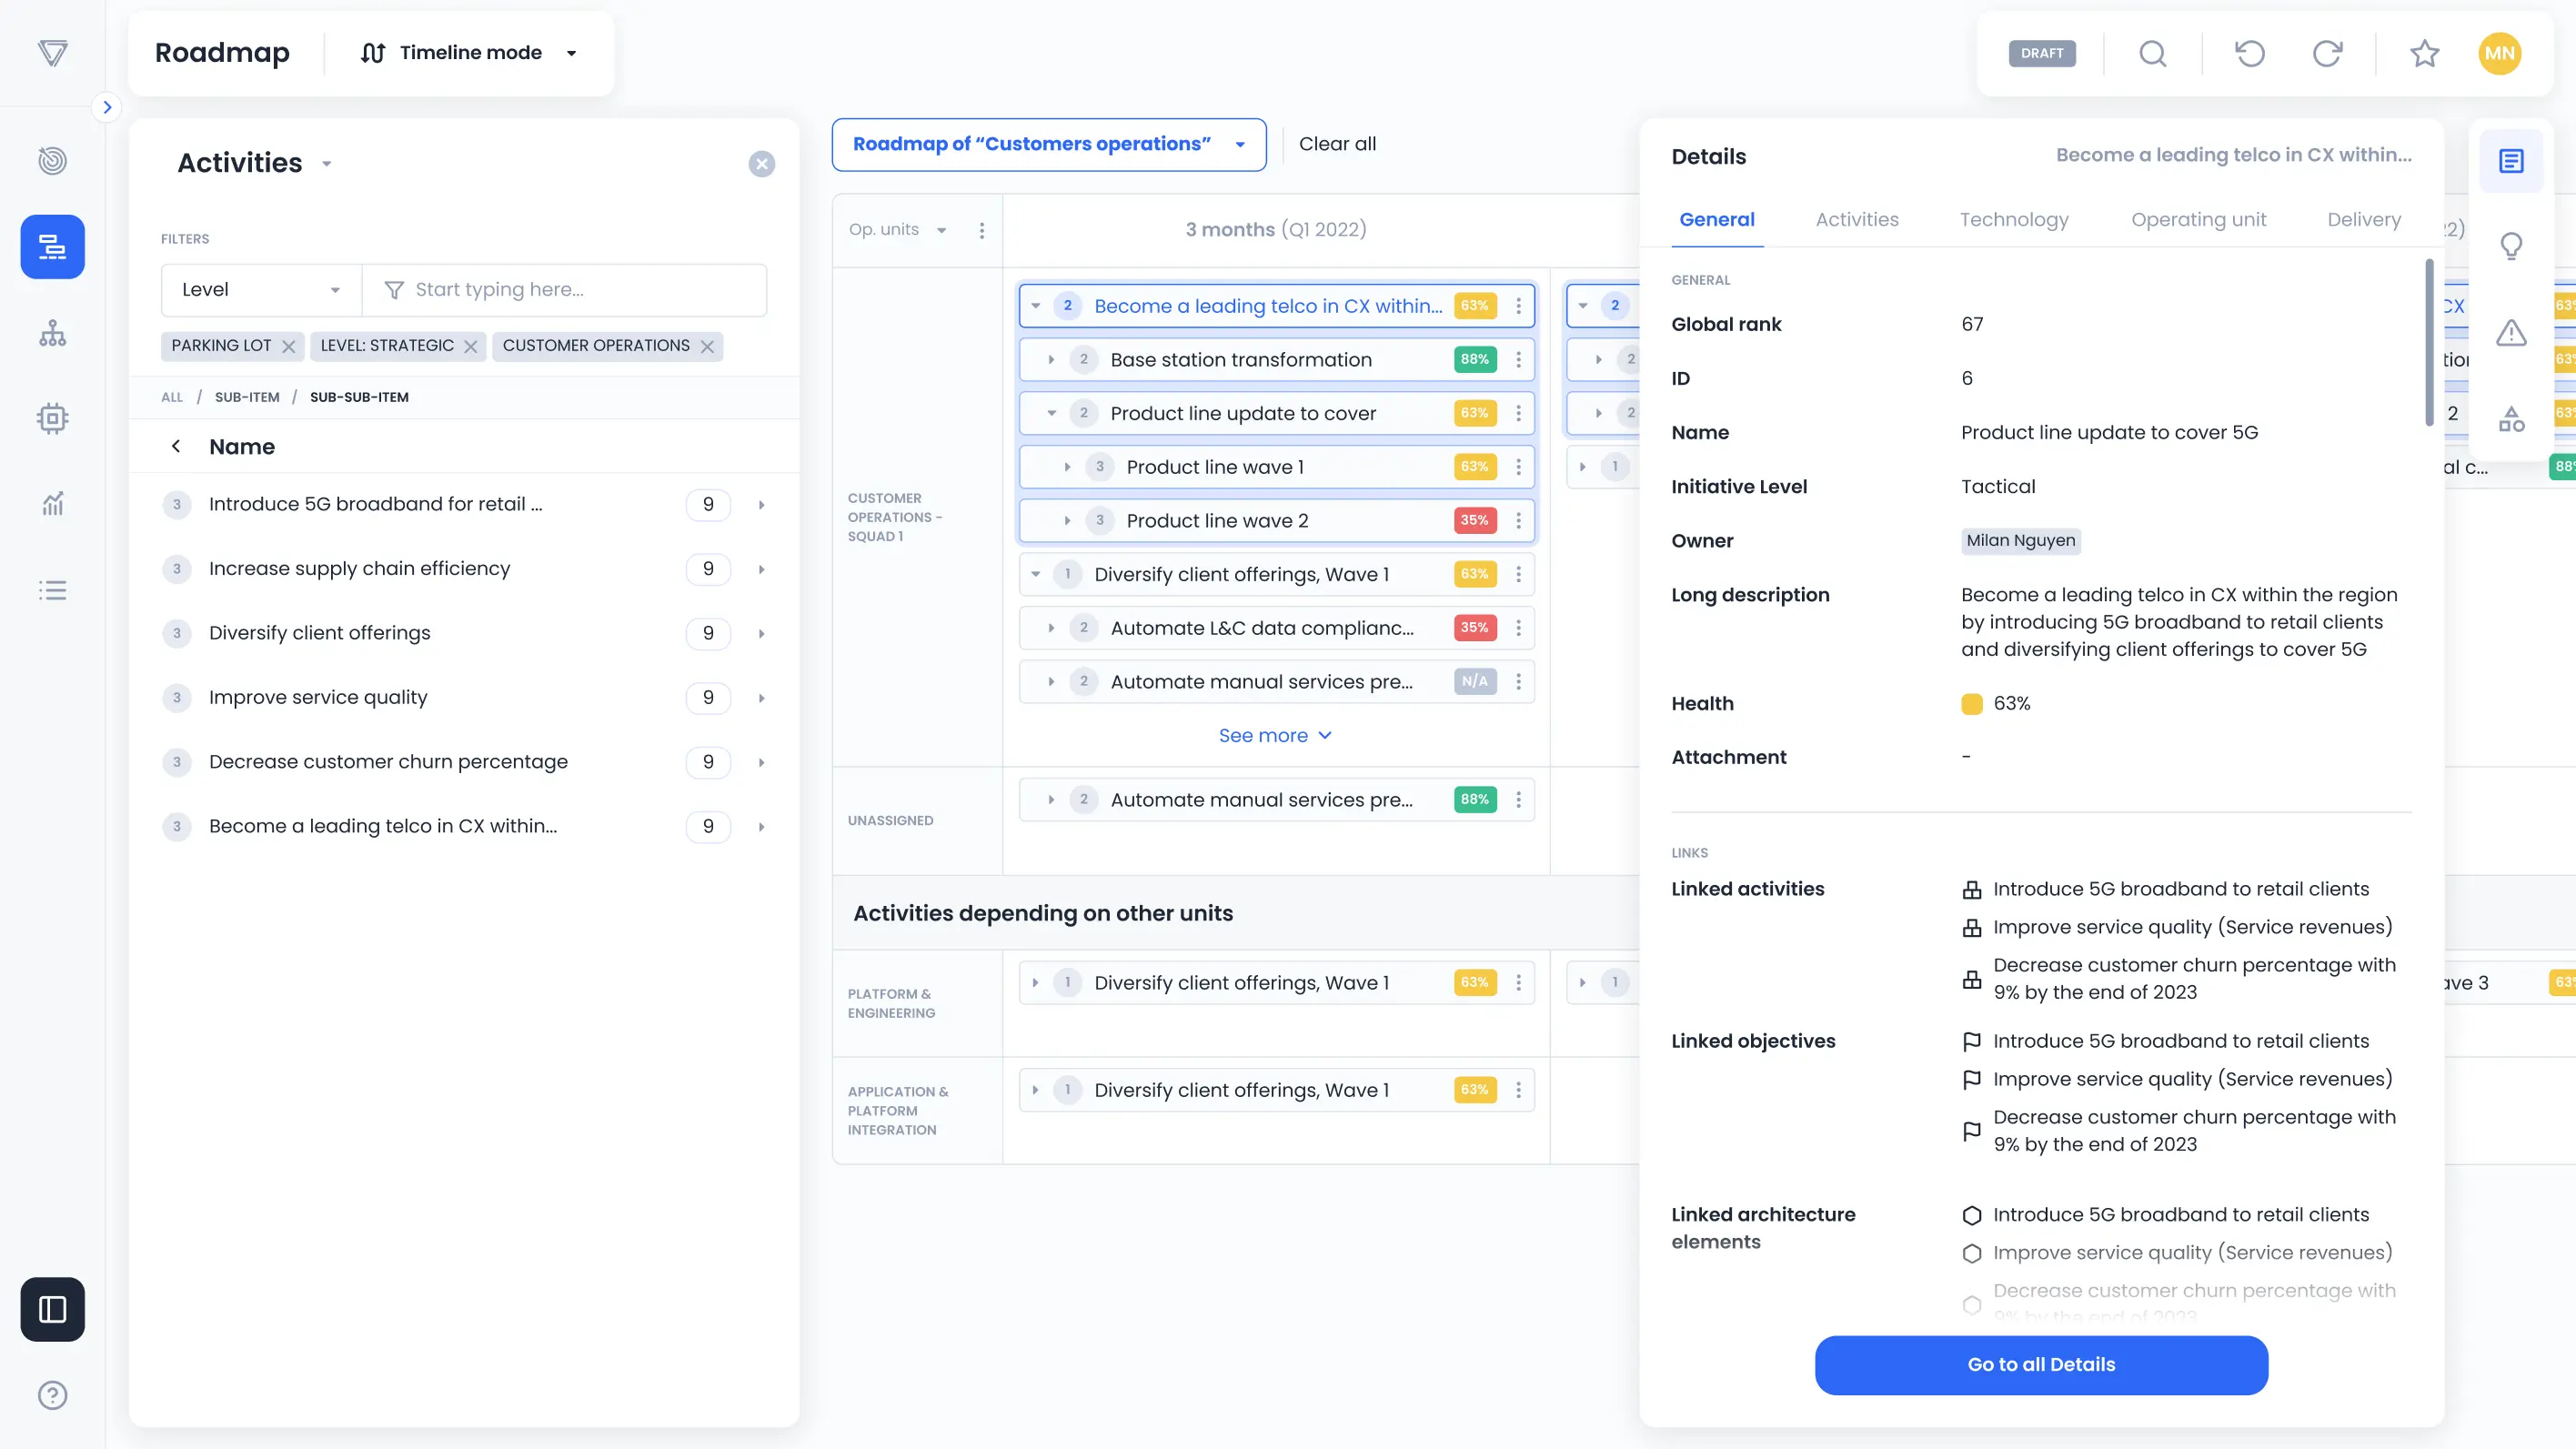2576x1449 pixels.
Task: Open the Timeline mode dropdown
Action: [469, 53]
